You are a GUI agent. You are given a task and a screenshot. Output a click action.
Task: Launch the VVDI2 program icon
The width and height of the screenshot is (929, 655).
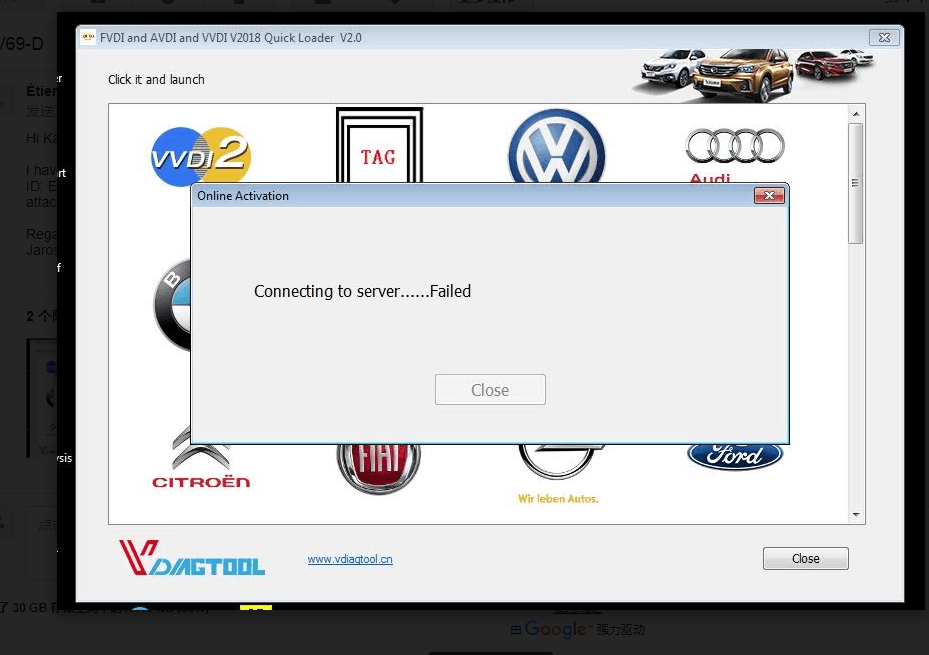click(201, 155)
